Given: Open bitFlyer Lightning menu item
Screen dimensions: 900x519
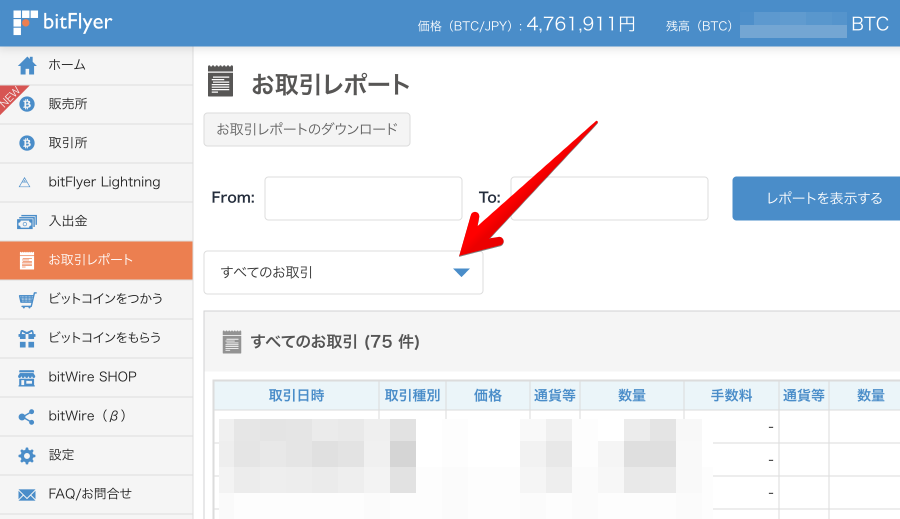Looking at the screenshot, I should (x=96, y=183).
